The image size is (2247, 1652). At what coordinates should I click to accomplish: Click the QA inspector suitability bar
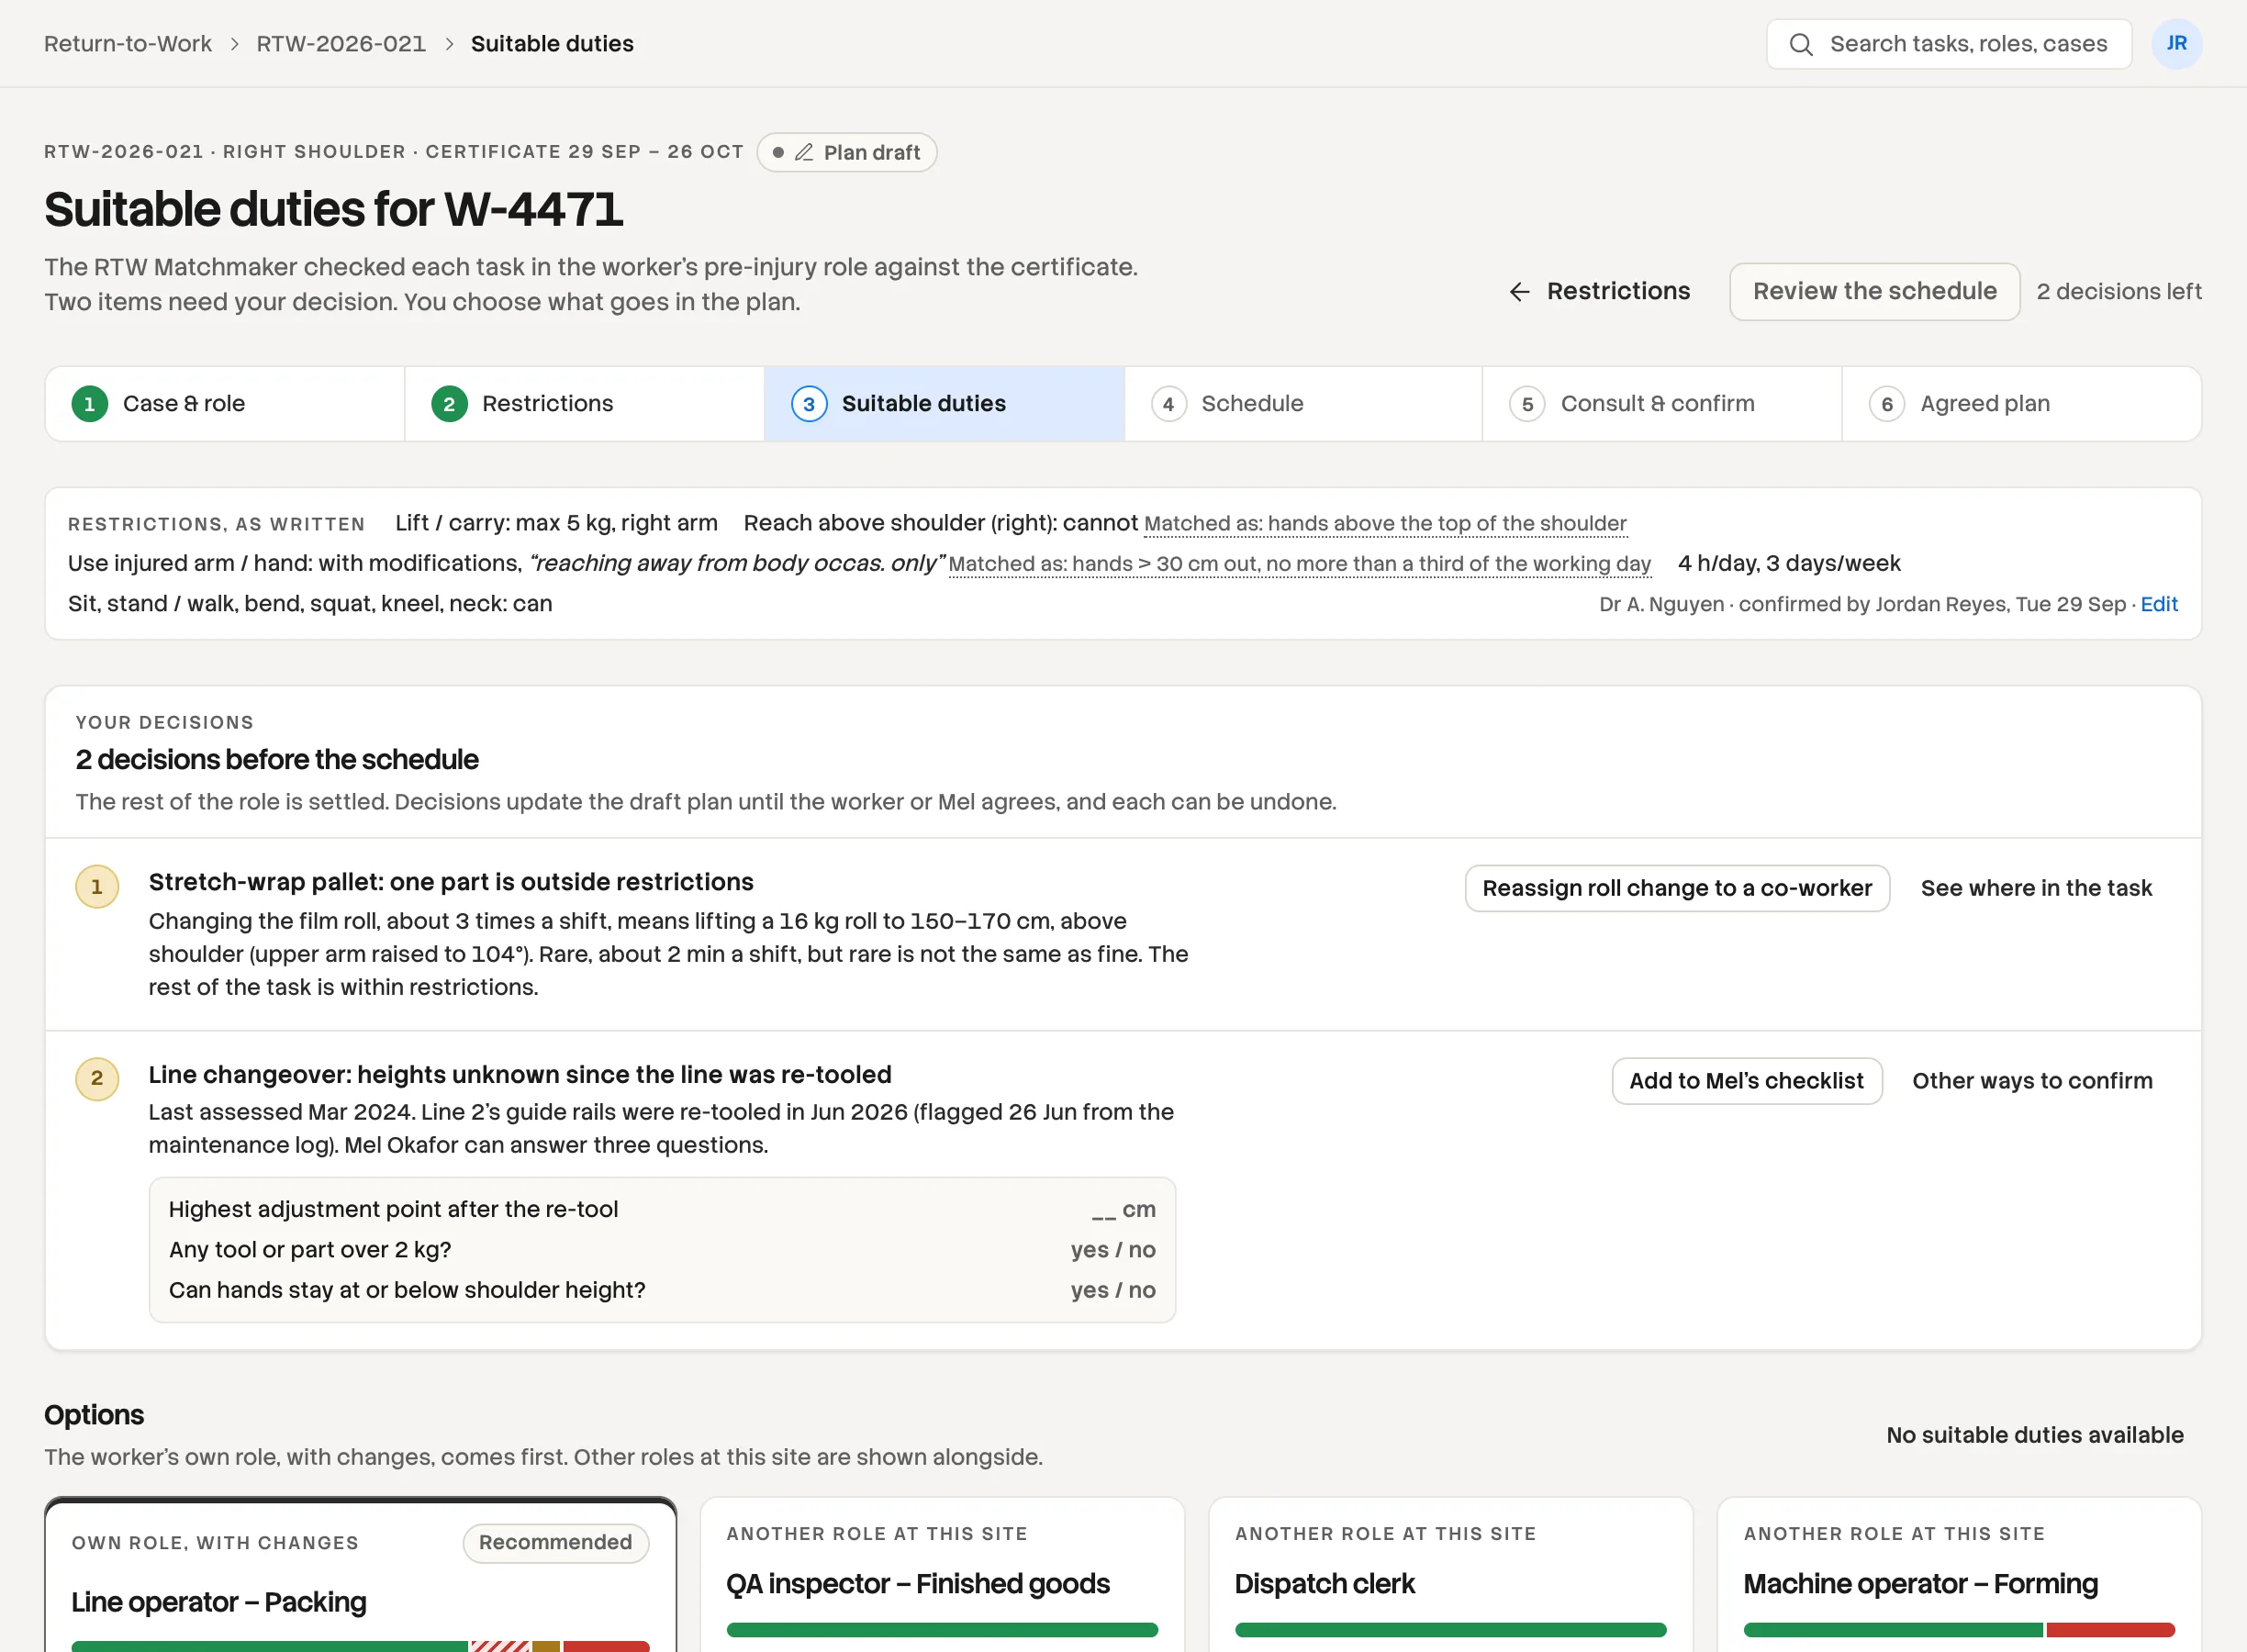click(942, 1630)
